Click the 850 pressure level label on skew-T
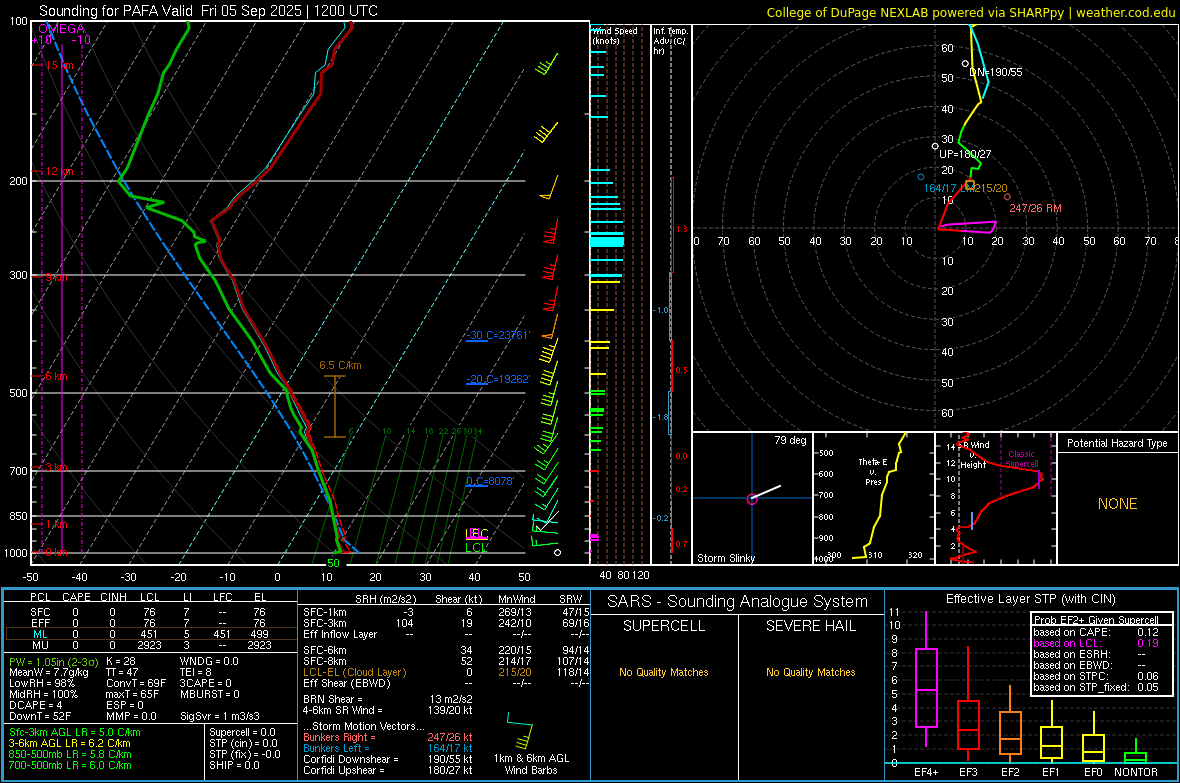 18,516
